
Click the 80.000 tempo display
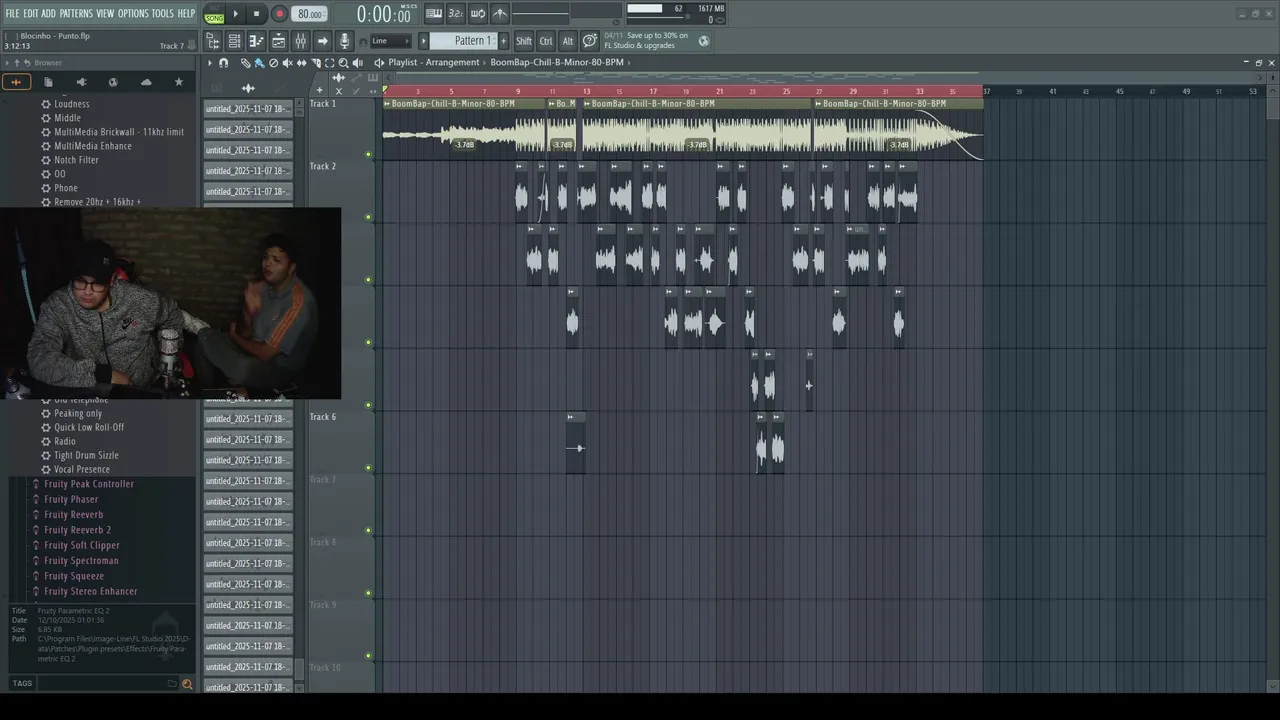tap(309, 14)
